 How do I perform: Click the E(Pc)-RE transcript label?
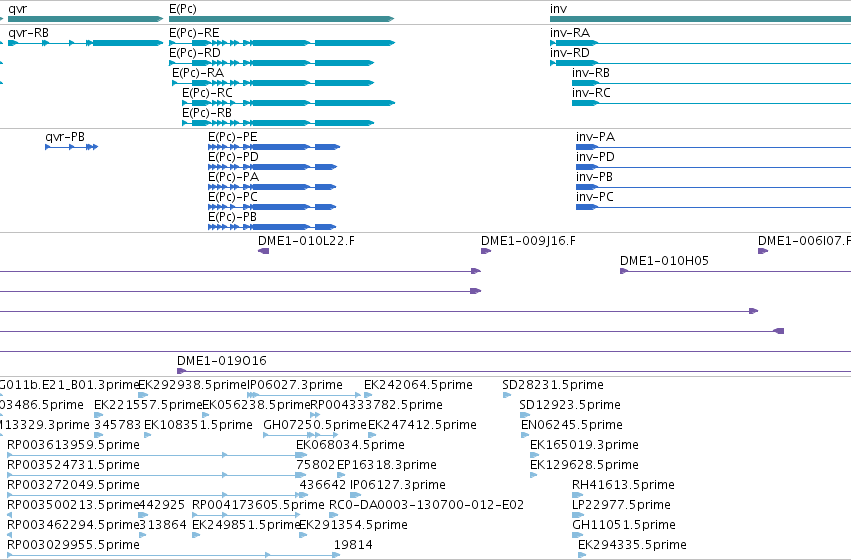pos(194,33)
